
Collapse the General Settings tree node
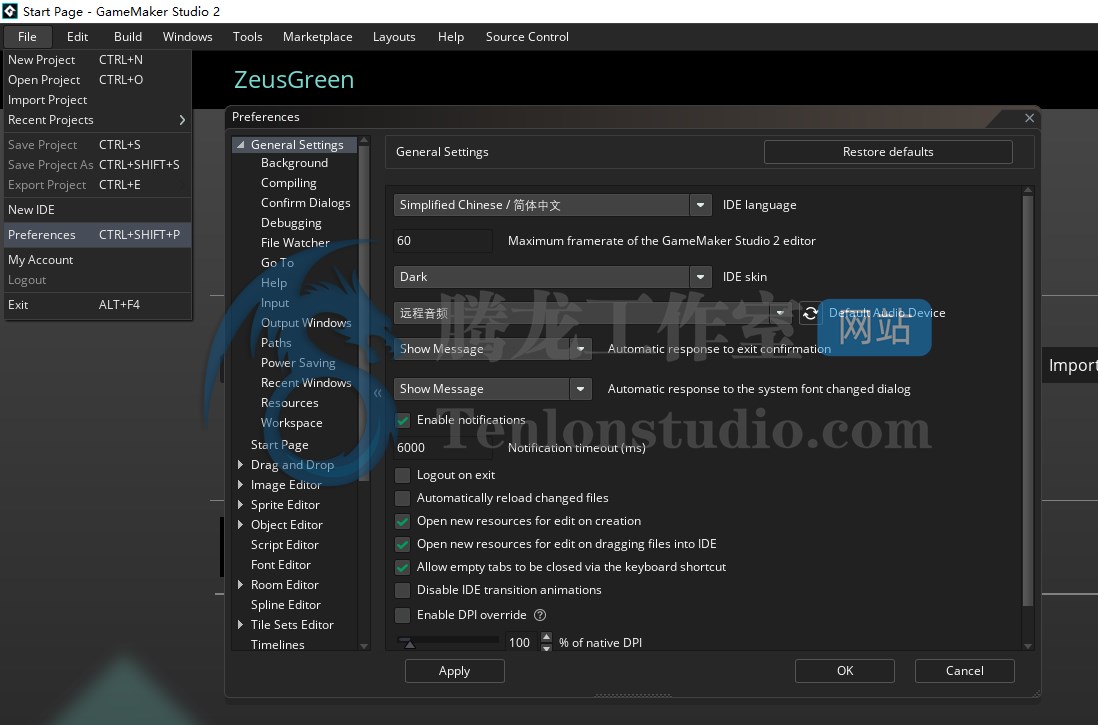[x=240, y=145]
